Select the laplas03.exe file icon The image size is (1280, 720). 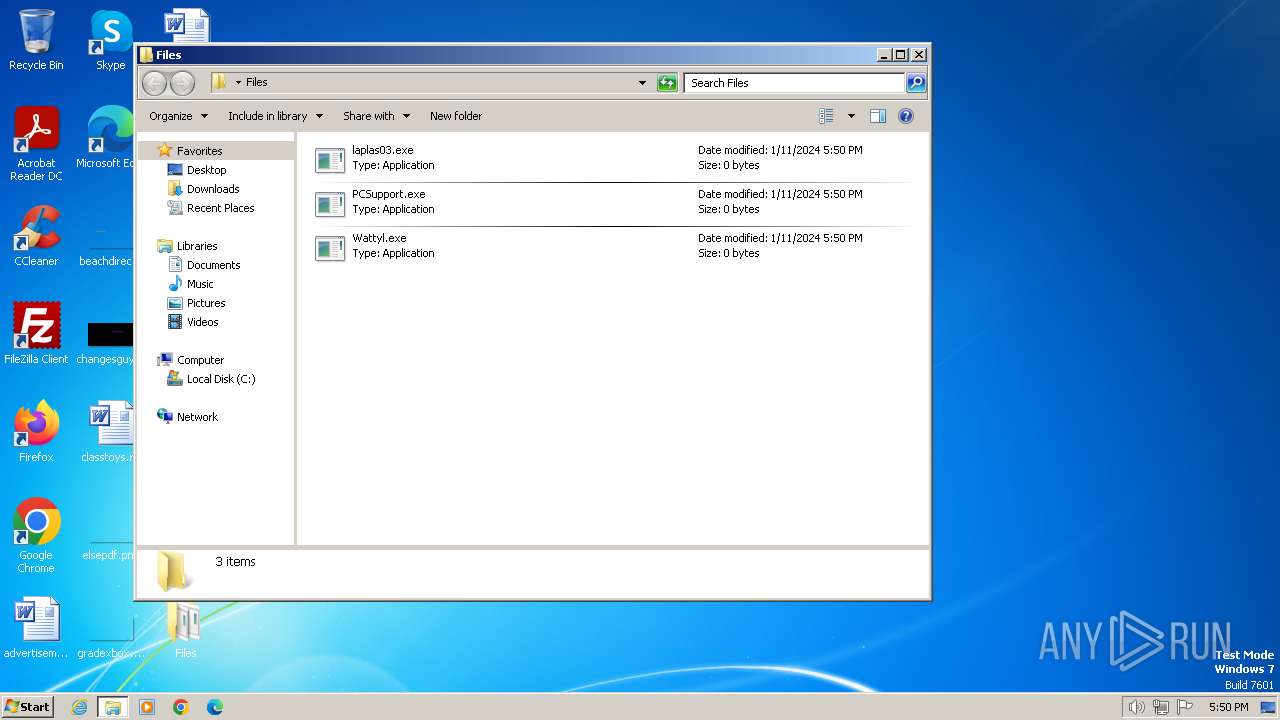330,160
